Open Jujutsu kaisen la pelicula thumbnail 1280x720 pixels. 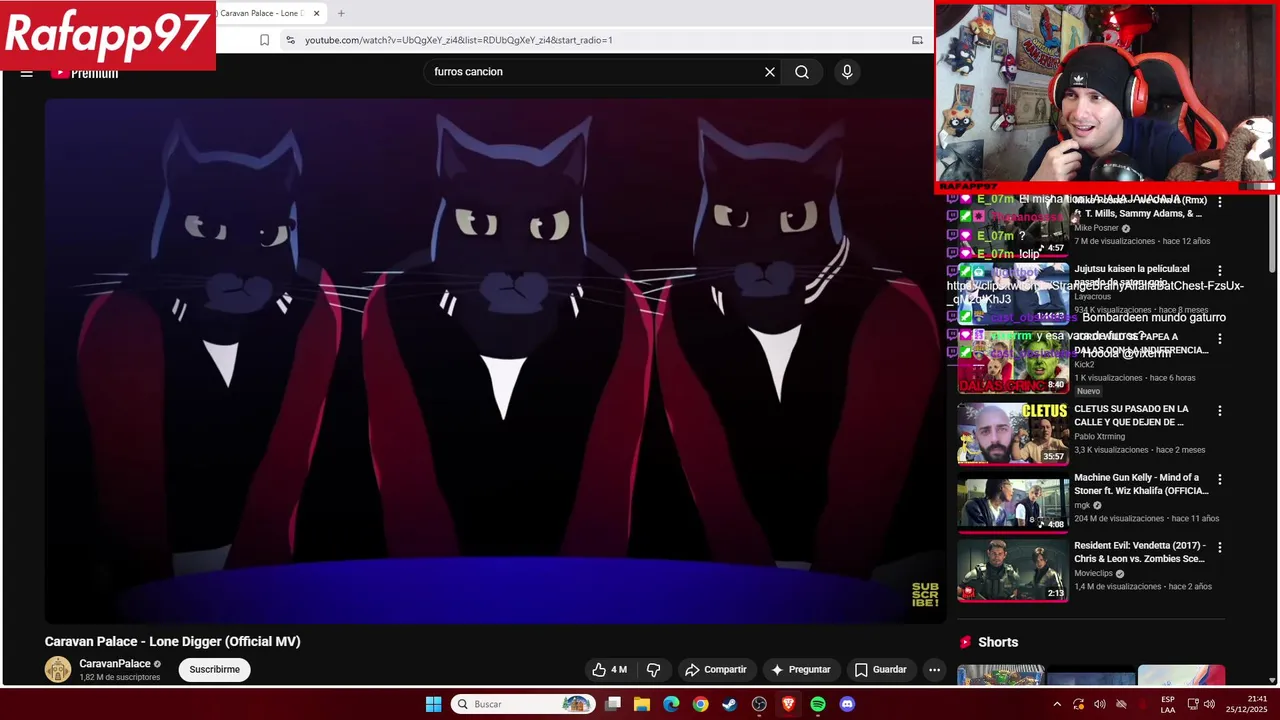[1013, 294]
